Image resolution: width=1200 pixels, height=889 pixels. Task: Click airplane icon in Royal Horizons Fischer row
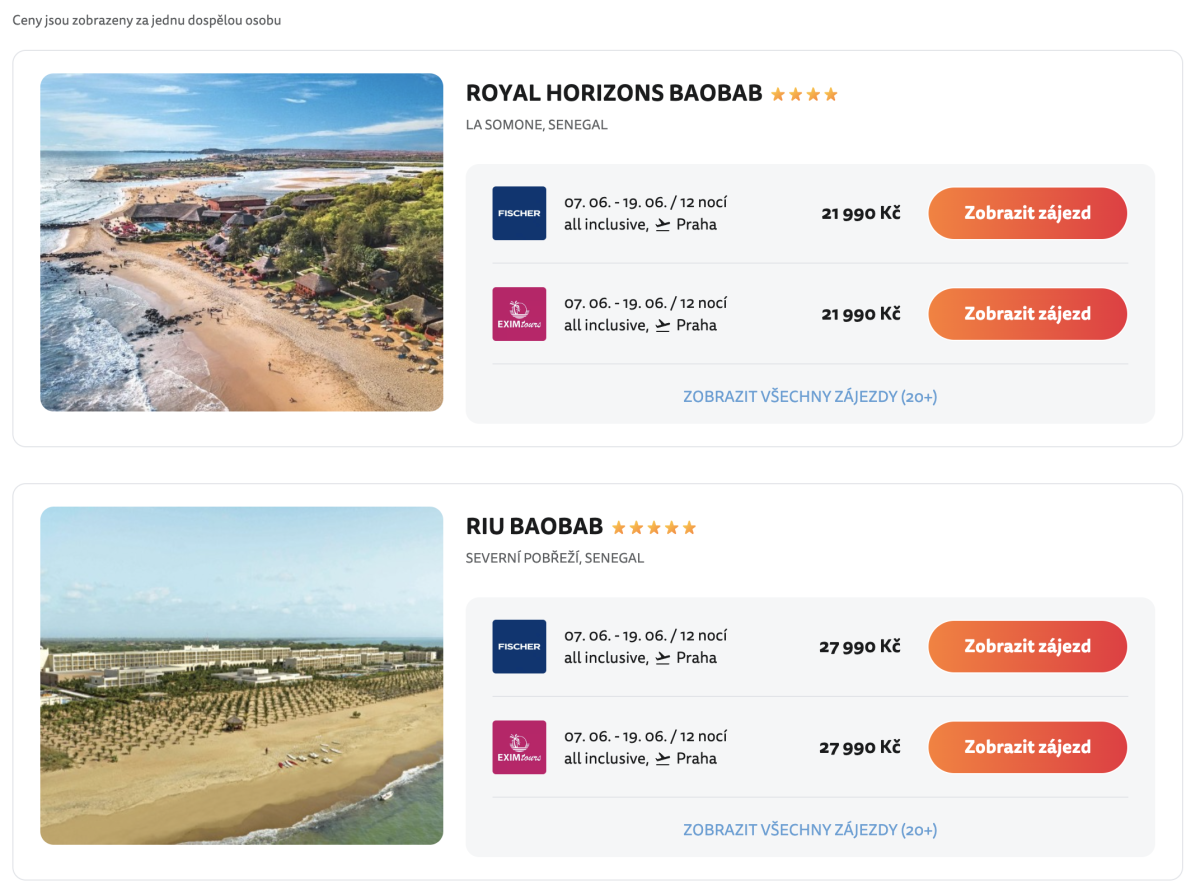click(663, 225)
